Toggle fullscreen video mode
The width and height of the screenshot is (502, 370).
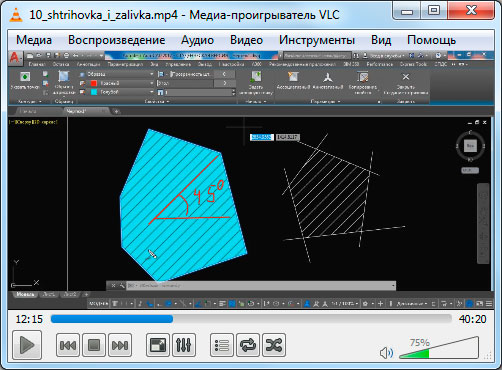(x=158, y=345)
